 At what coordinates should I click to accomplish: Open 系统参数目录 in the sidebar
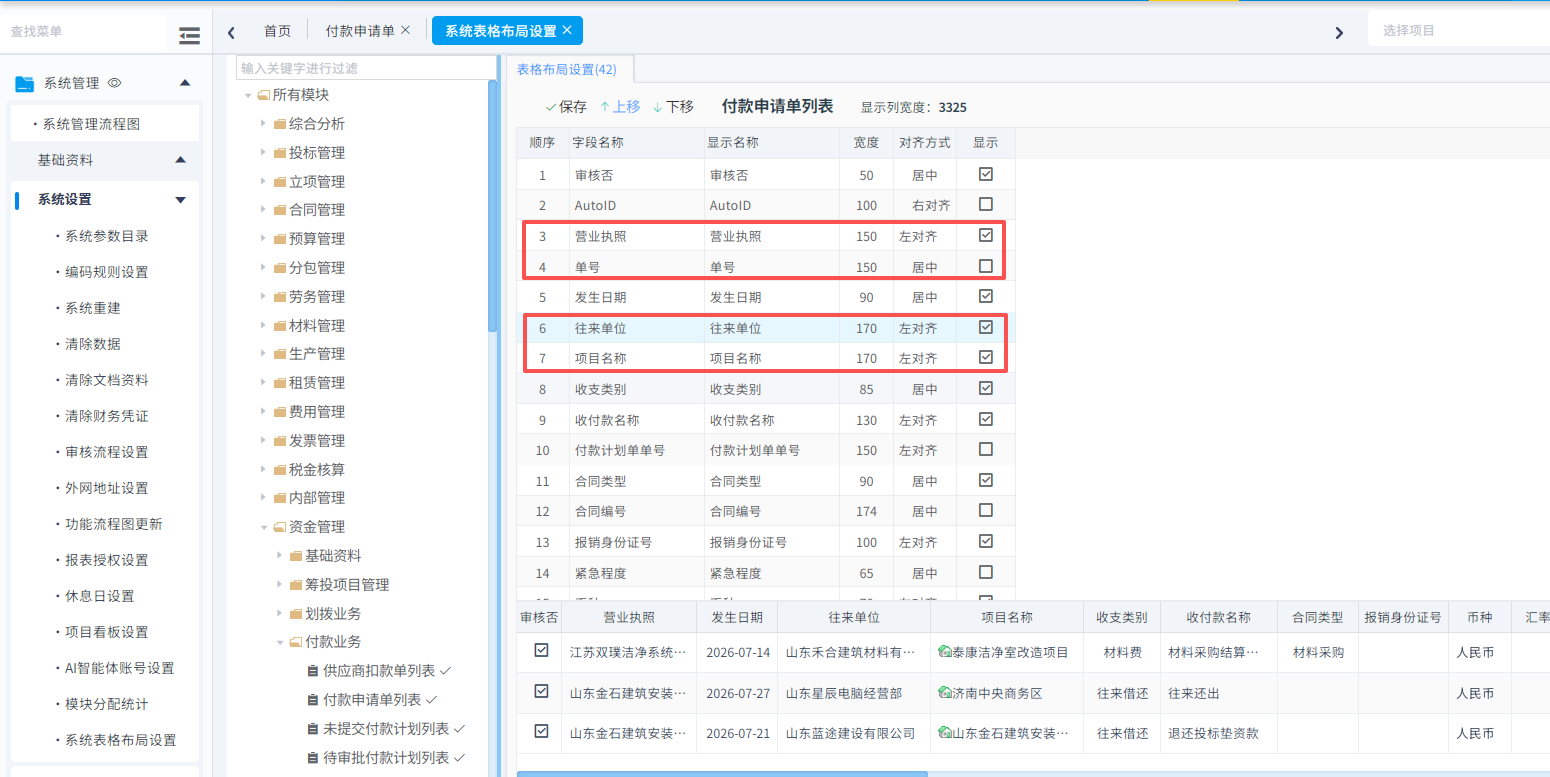(x=107, y=236)
